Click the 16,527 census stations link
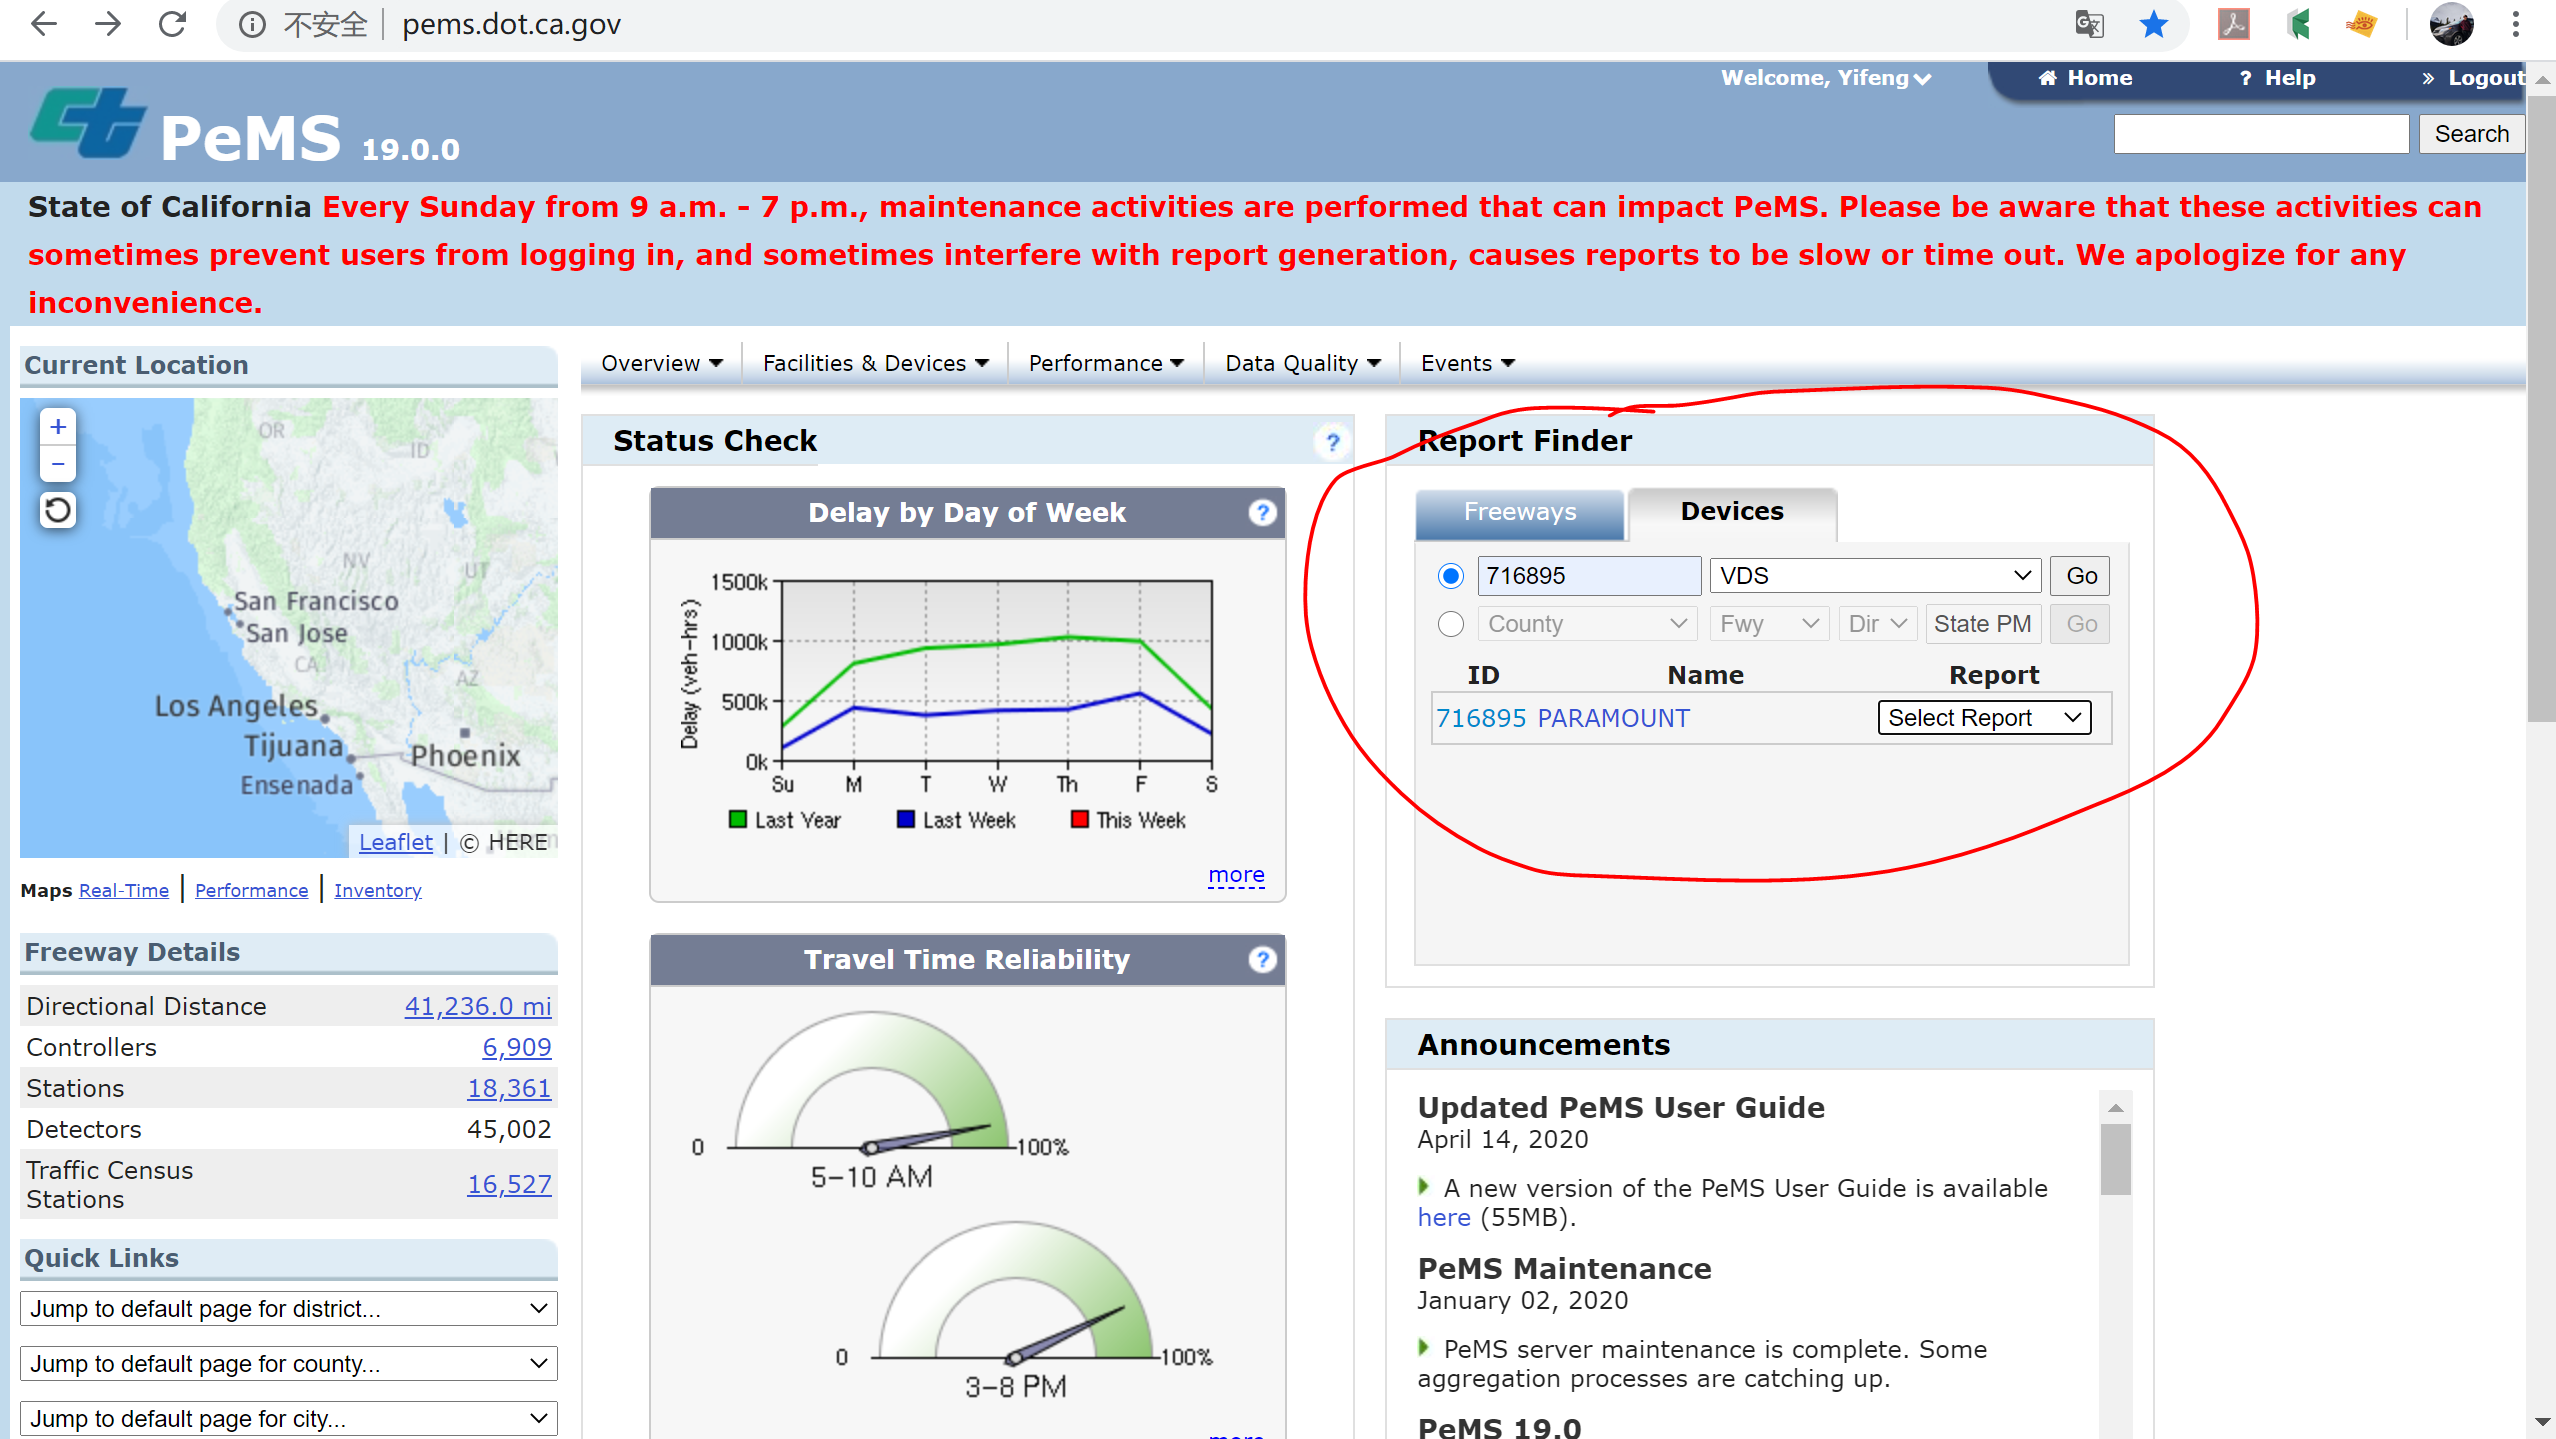2556x1439 pixels. pyautogui.click(x=509, y=1184)
